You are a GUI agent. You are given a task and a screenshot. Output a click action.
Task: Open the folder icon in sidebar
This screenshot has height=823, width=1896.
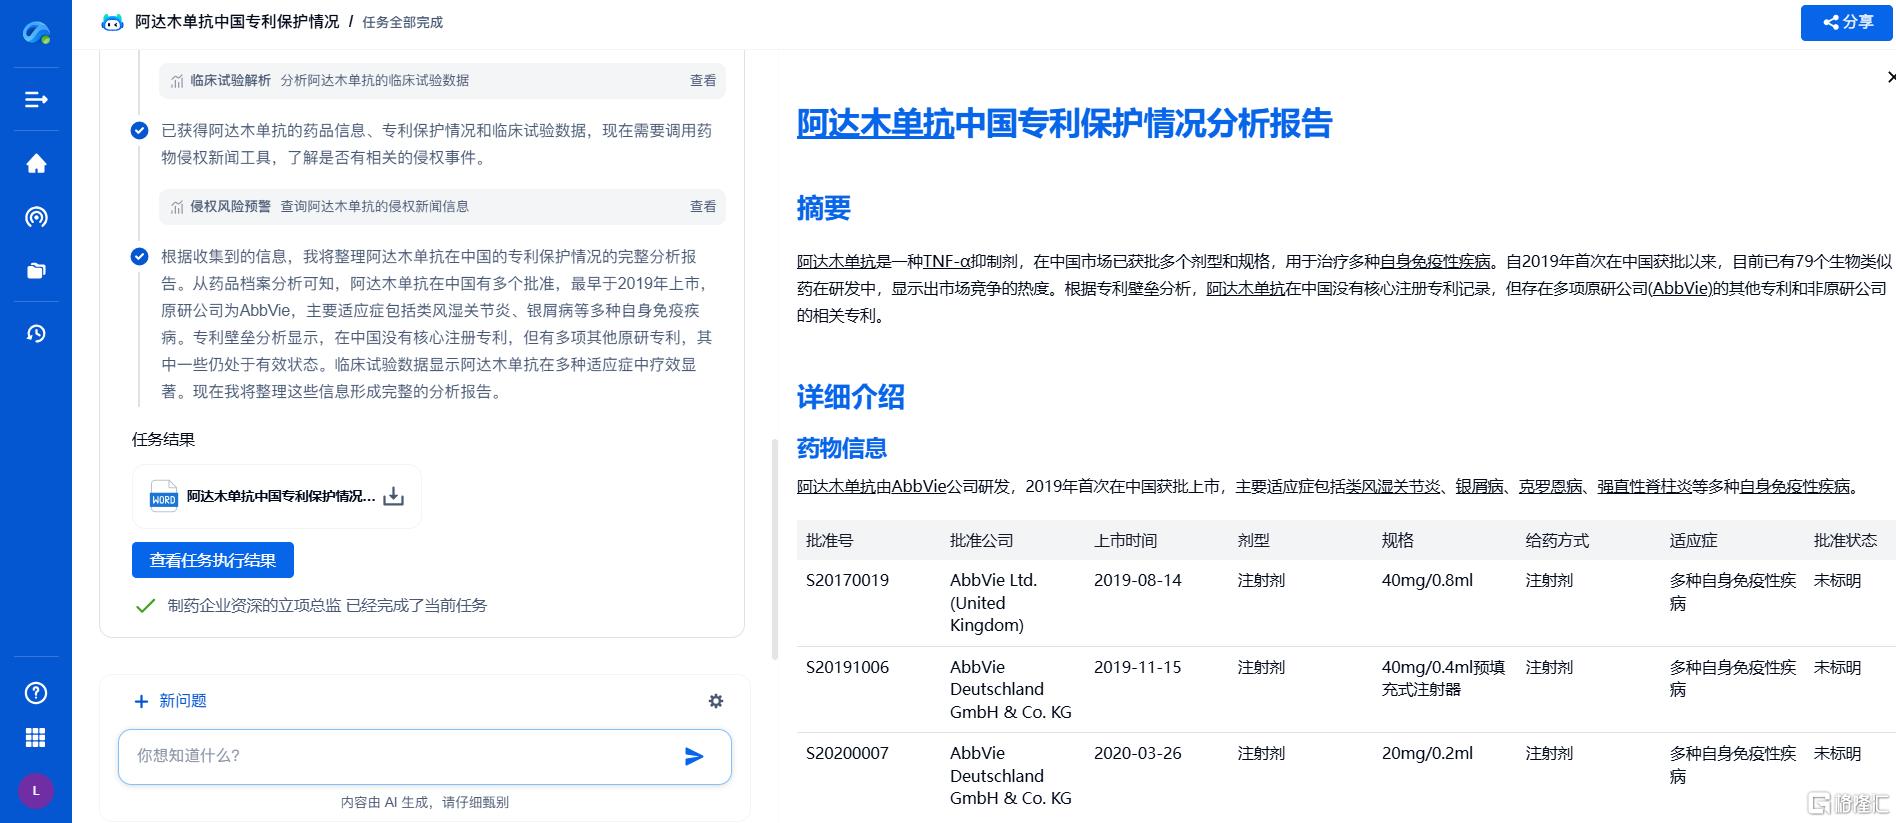pyautogui.click(x=36, y=271)
